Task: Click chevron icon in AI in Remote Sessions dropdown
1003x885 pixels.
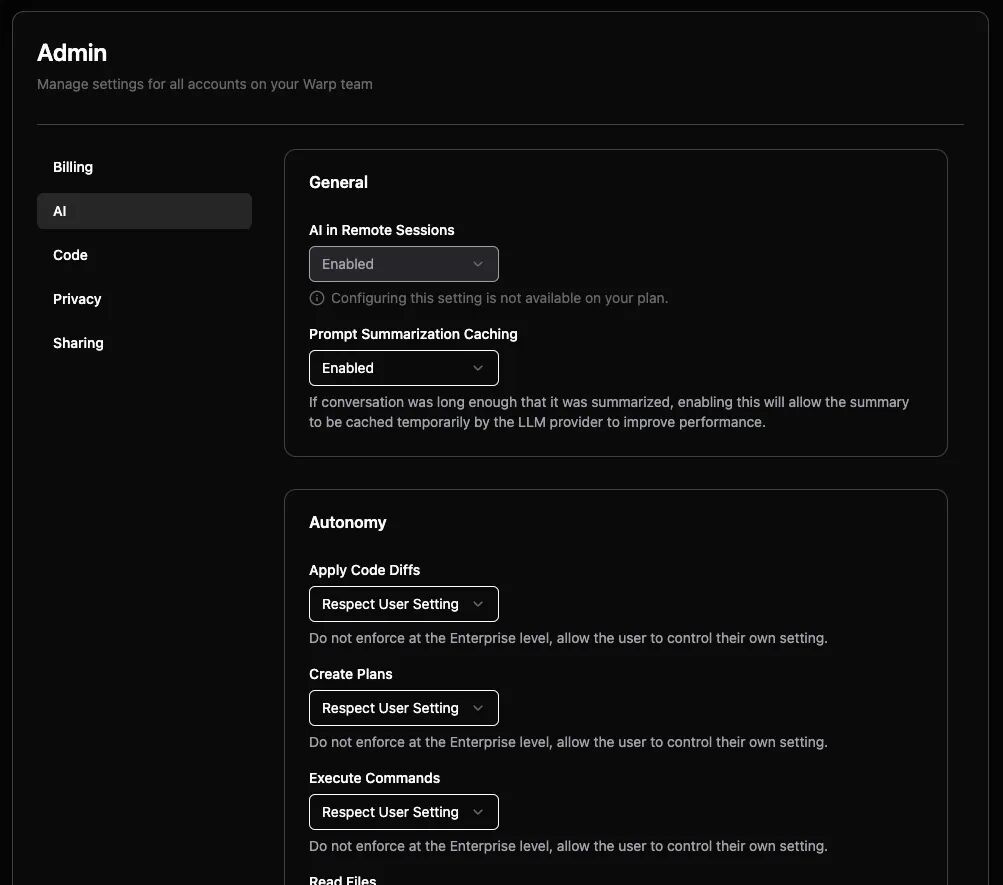Action: click(x=478, y=264)
